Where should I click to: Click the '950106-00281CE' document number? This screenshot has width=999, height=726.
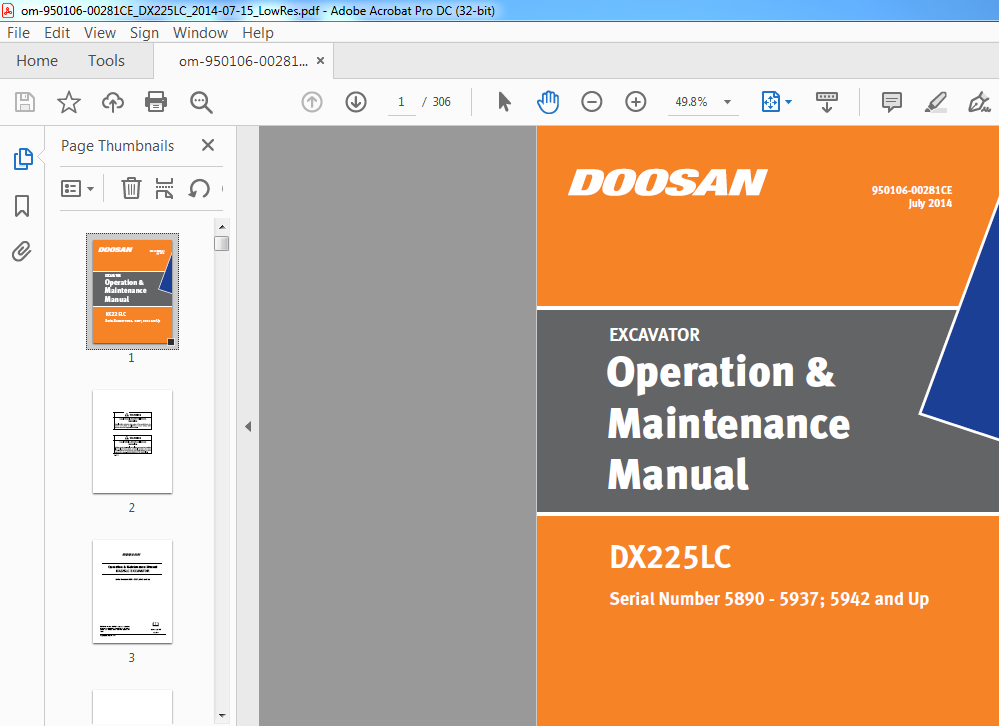(912, 190)
